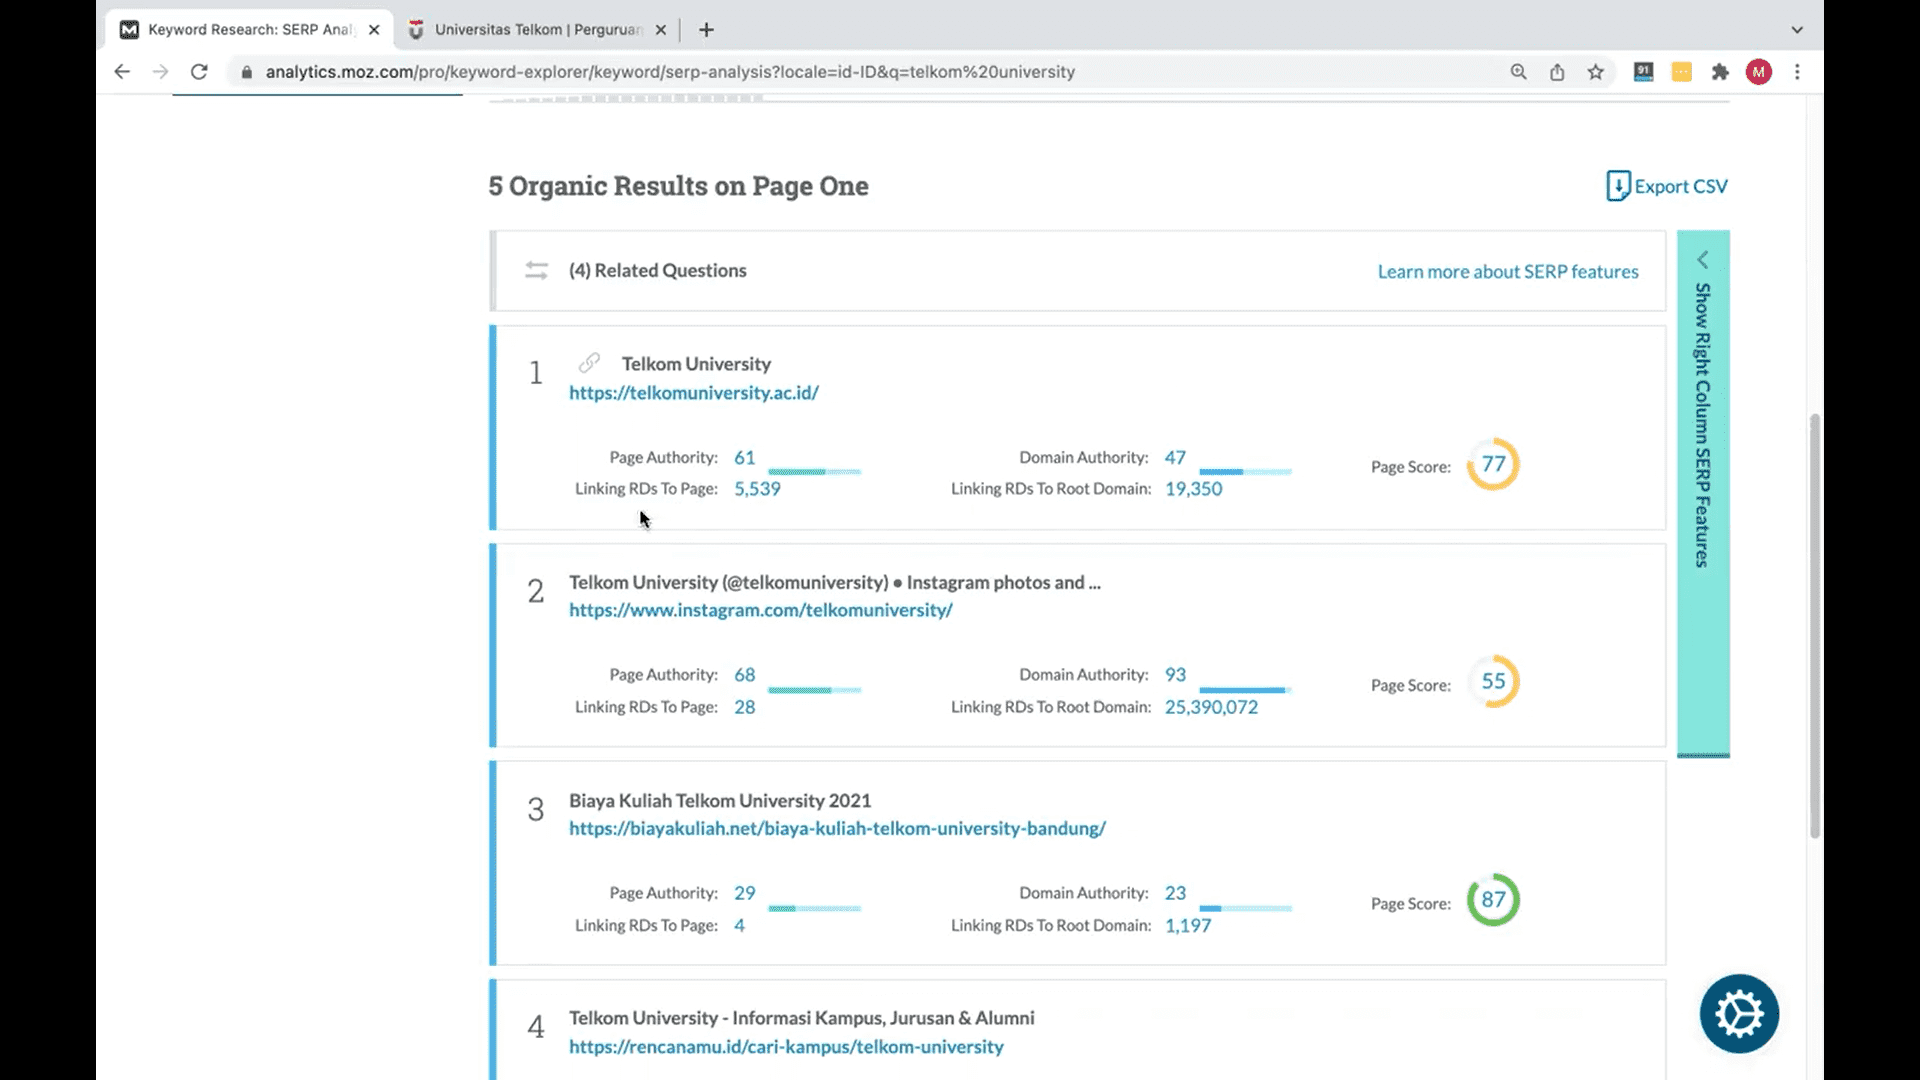The image size is (1920, 1080).
Task: Expand Show Right Column SERP Features panel
Action: click(x=1703, y=493)
